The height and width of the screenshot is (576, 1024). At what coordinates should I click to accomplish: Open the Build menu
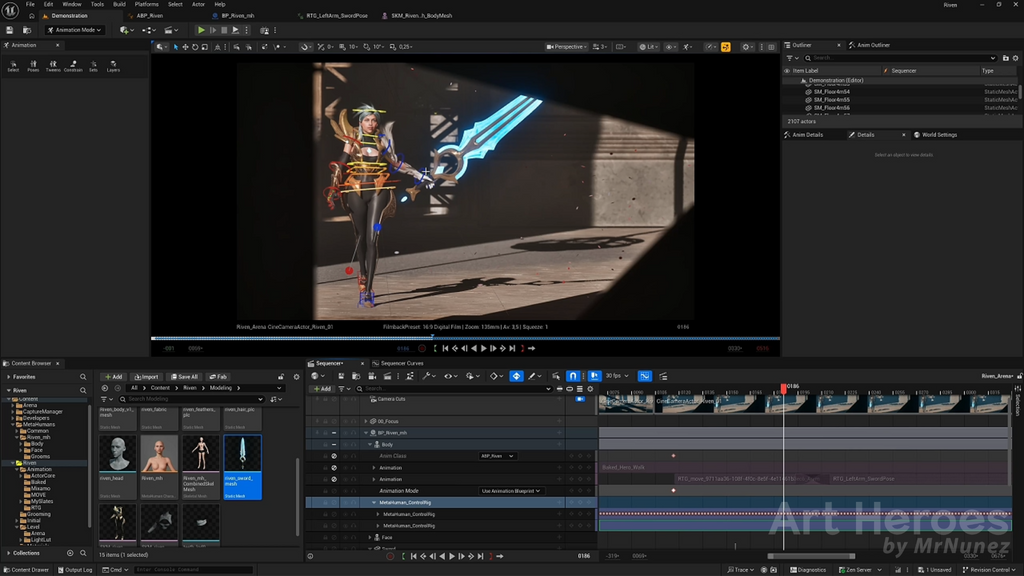120,5
